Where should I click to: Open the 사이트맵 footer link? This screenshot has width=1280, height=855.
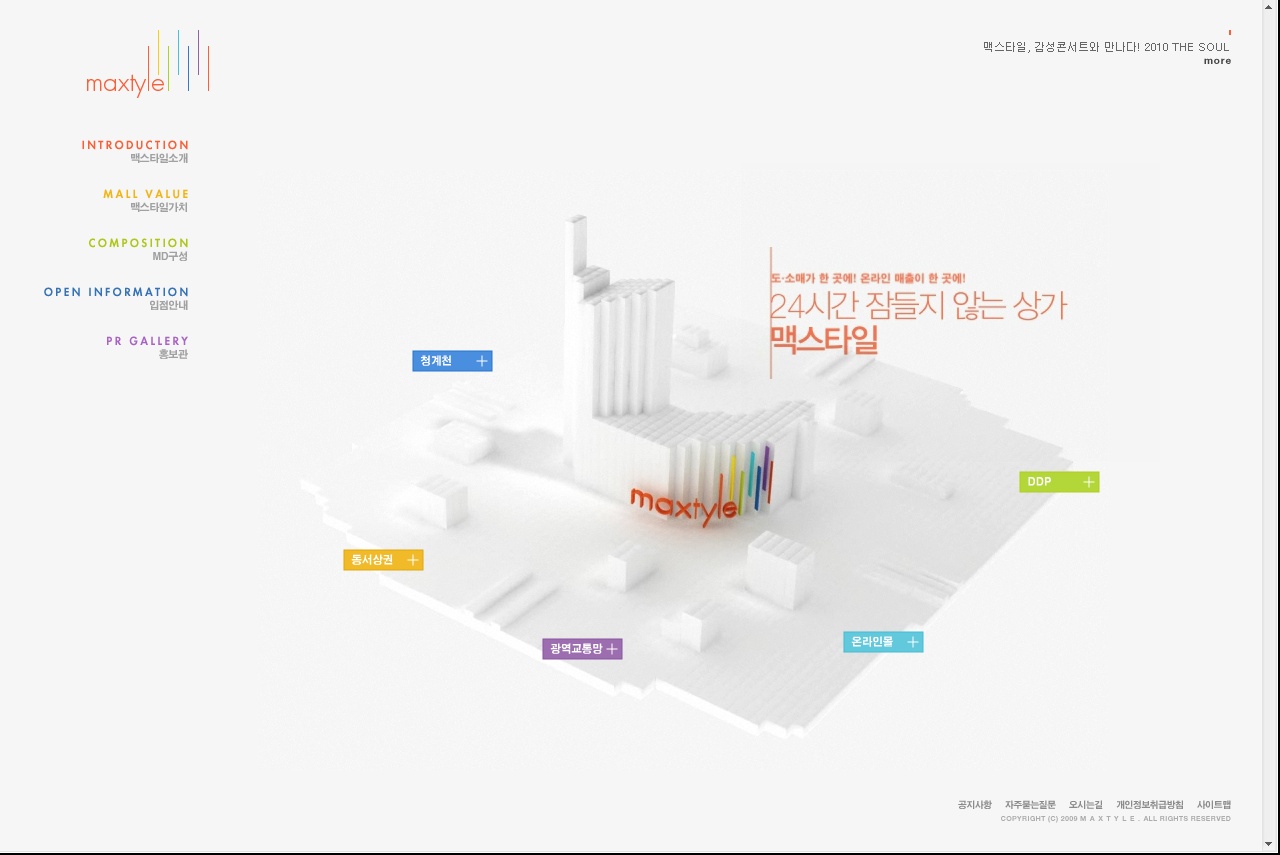tap(1214, 805)
